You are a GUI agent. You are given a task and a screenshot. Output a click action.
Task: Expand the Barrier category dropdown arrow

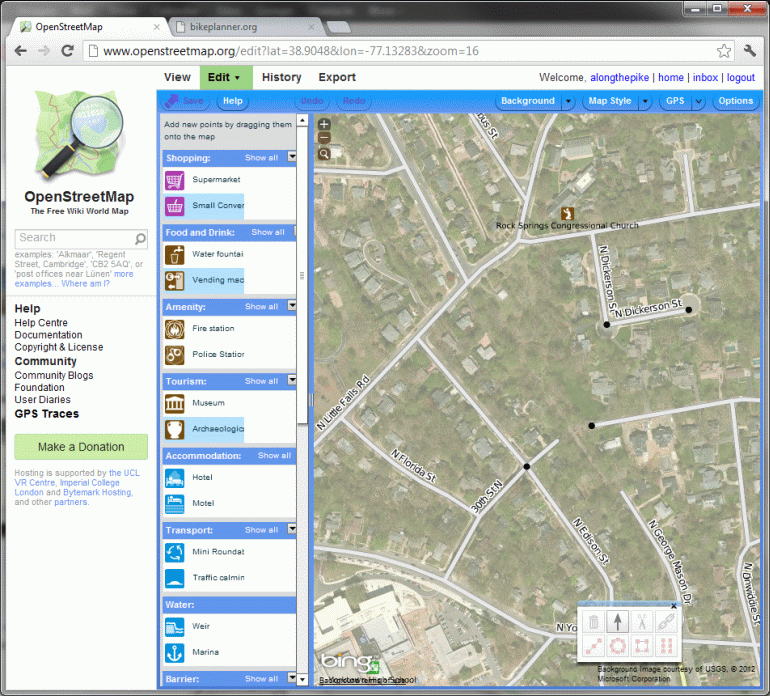pyautogui.click(x=292, y=678)
